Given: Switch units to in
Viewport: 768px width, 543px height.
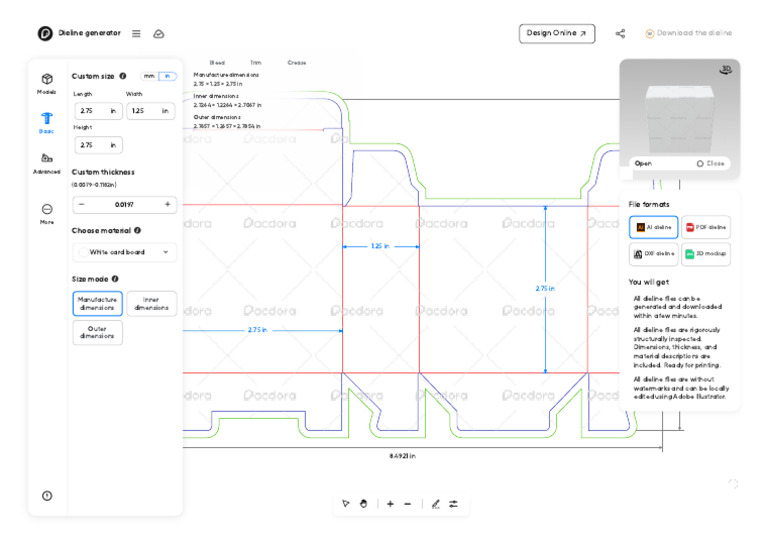Looking at the screenshot, I should point(167,76).
